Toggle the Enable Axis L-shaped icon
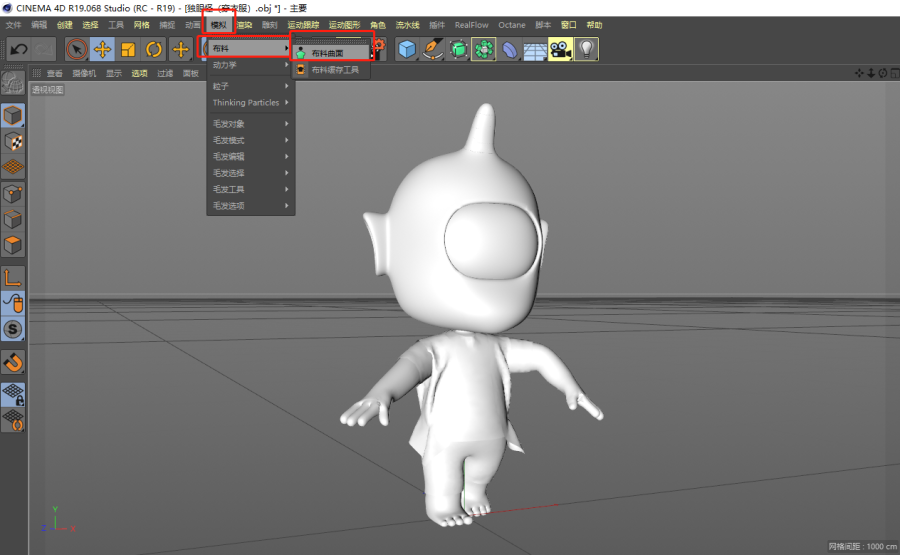 13,277
